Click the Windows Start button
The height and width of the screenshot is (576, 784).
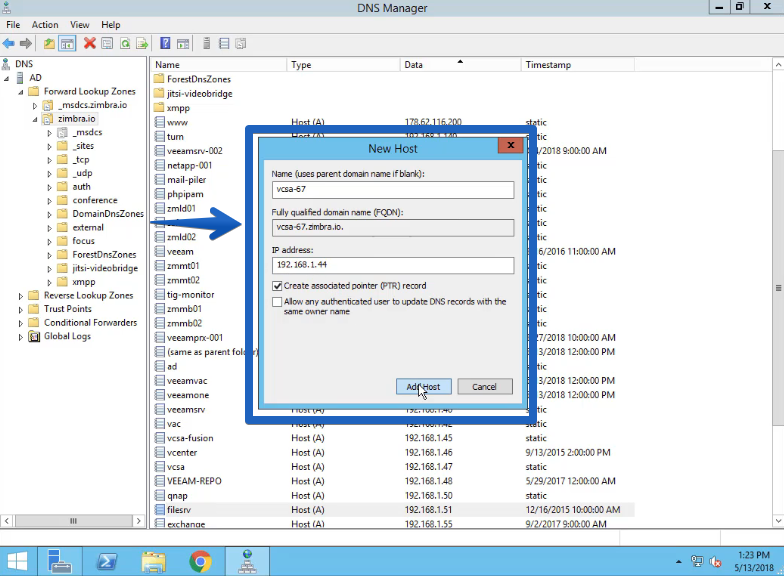coord(18,561)
